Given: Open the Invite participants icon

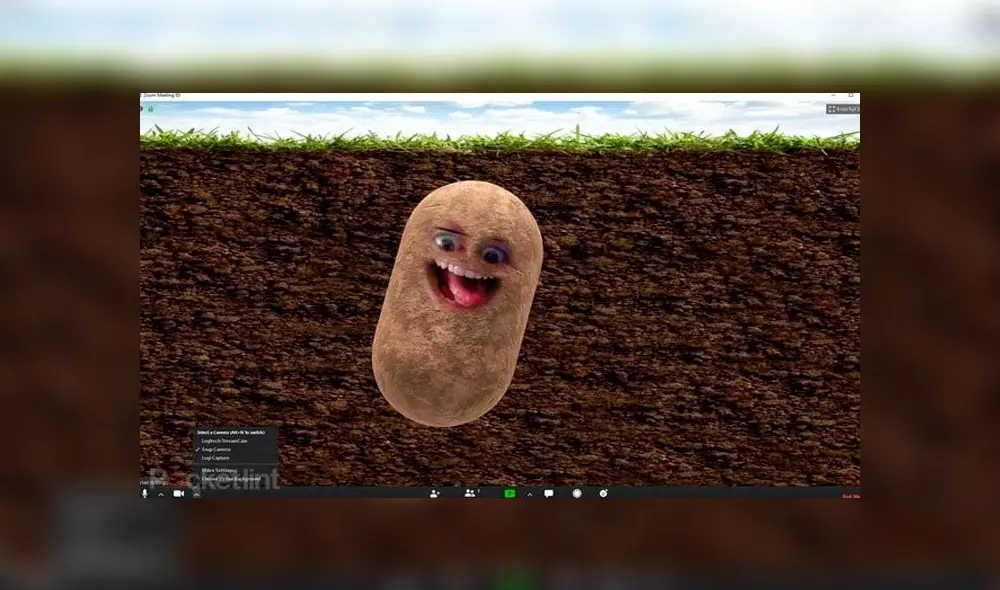Looking at the screenshot, I should 435,494.
